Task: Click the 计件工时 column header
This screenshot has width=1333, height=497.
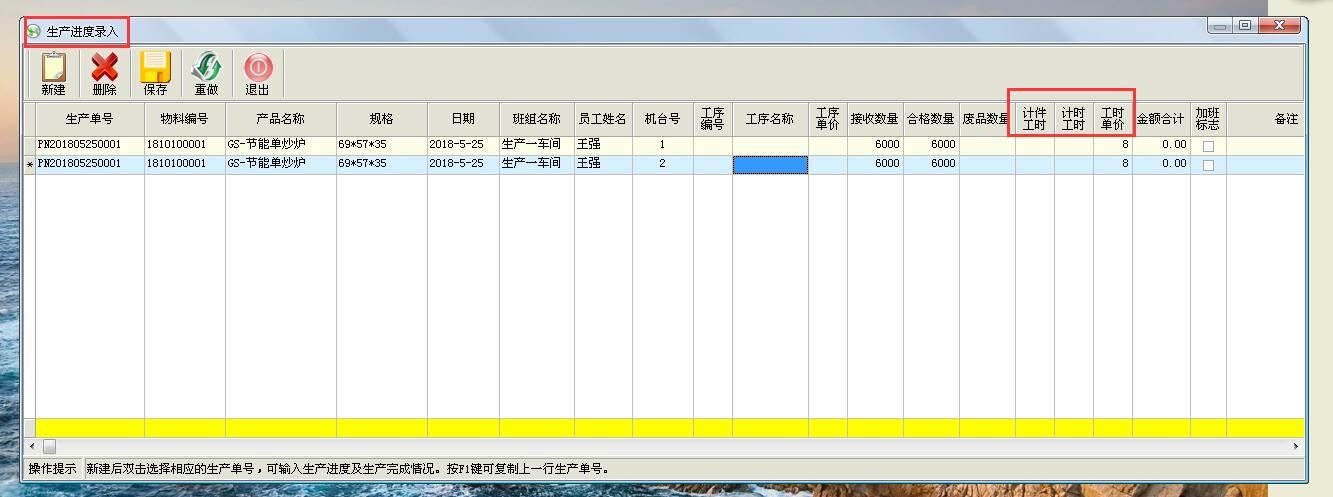Action: 1034,119
